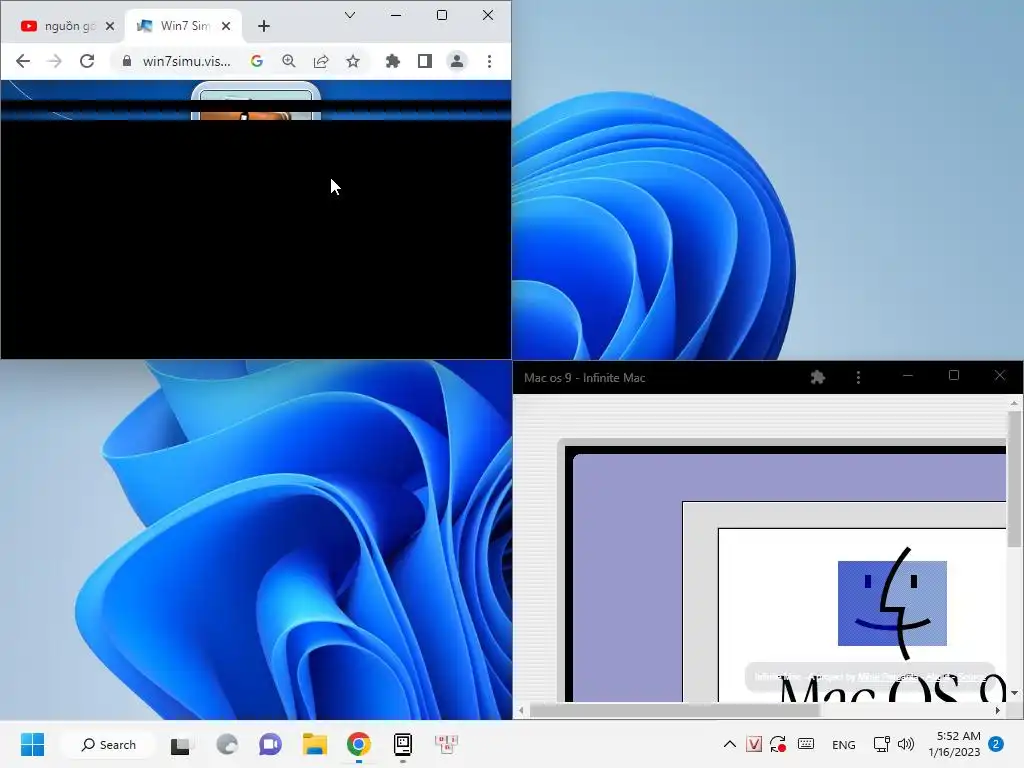This screenshot has height=768, width=1024.
Task: Click the Mac OS Finder face logo
Action: [892, 603]
